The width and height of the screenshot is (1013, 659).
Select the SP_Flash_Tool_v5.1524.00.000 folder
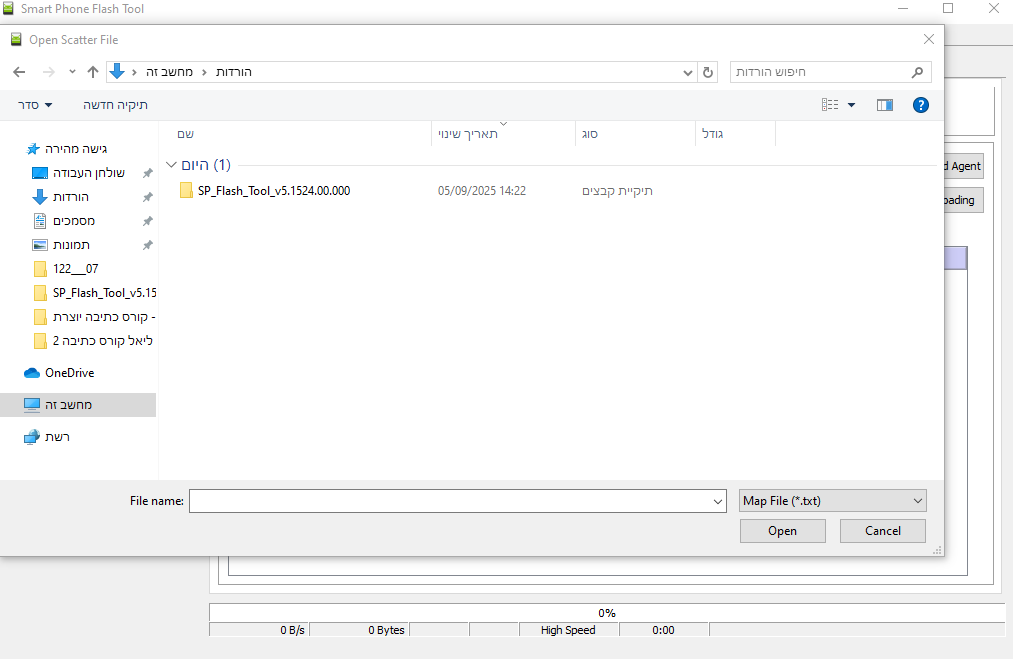click(x=274, y=191)
